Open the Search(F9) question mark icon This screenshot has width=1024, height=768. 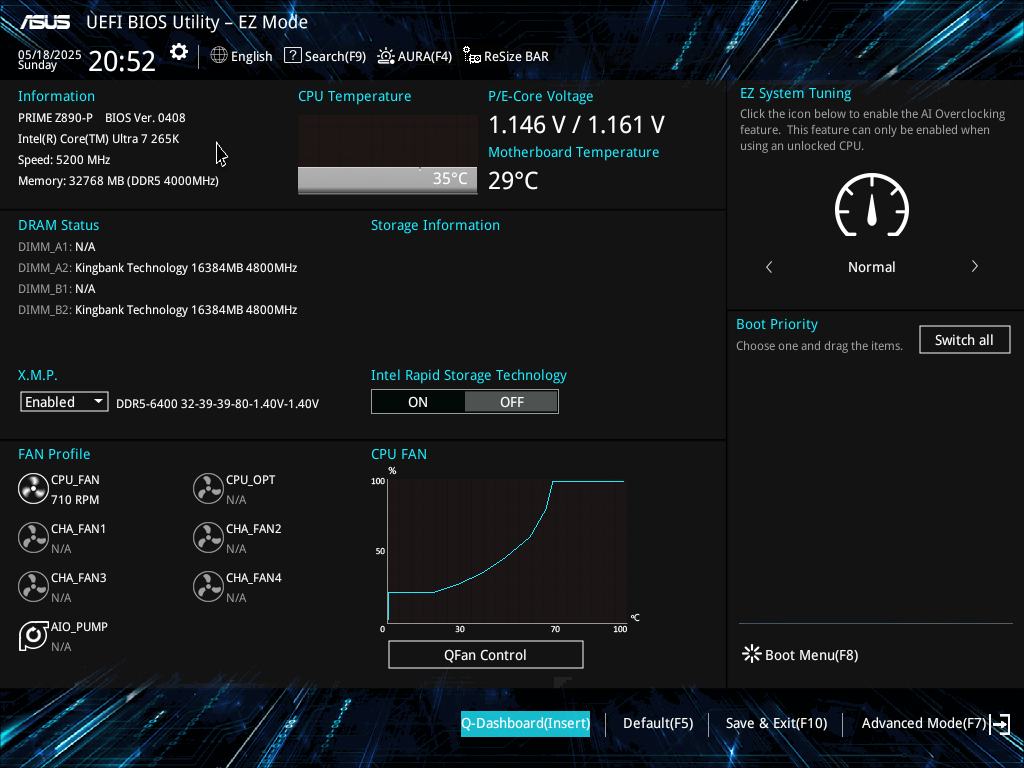click(293, 56)
